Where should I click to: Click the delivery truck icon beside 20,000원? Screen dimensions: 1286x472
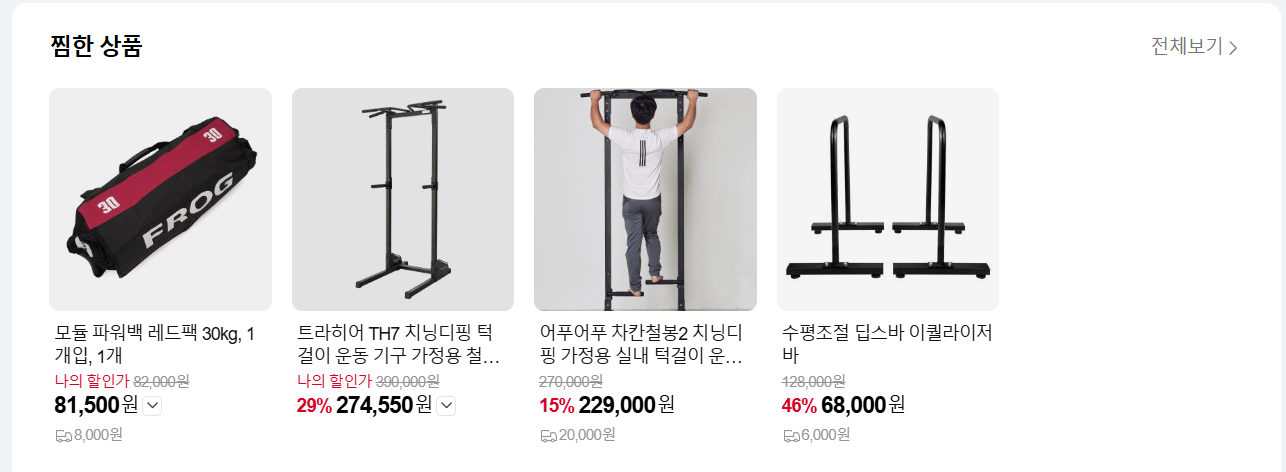click(x=548, y=435)
